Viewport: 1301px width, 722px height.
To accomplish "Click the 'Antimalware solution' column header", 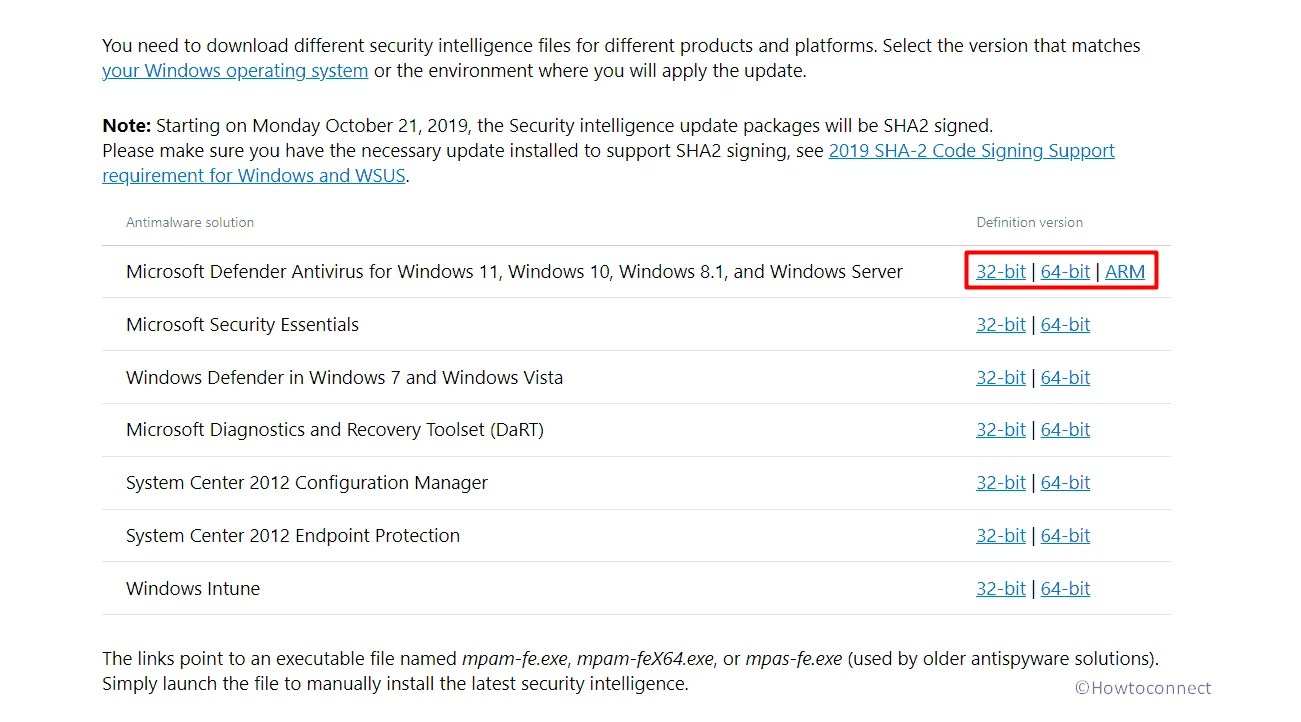I will click(x=189, y=222).
